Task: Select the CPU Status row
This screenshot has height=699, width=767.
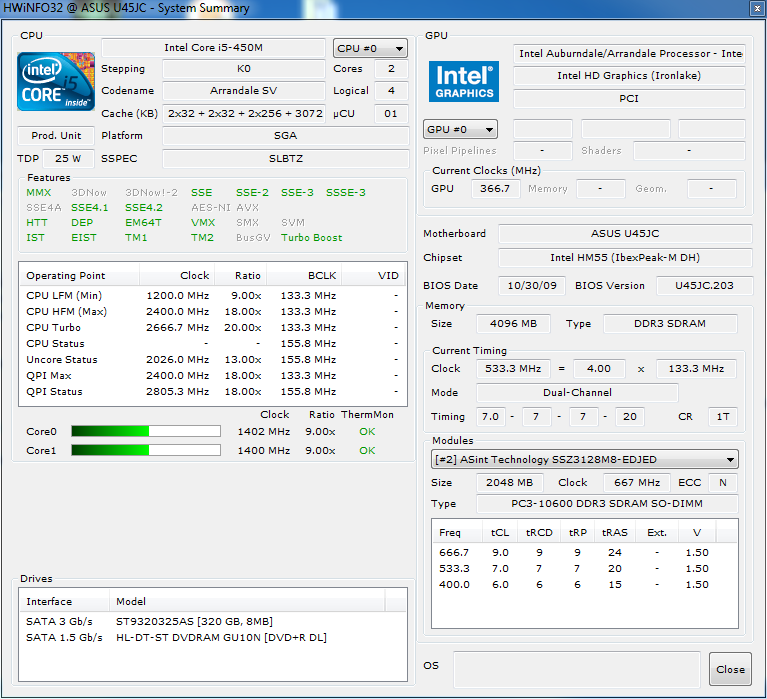Action: pos(213,343)
